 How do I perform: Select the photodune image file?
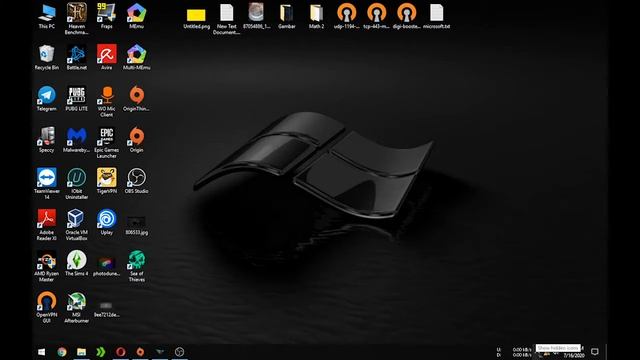pos(107,266)
